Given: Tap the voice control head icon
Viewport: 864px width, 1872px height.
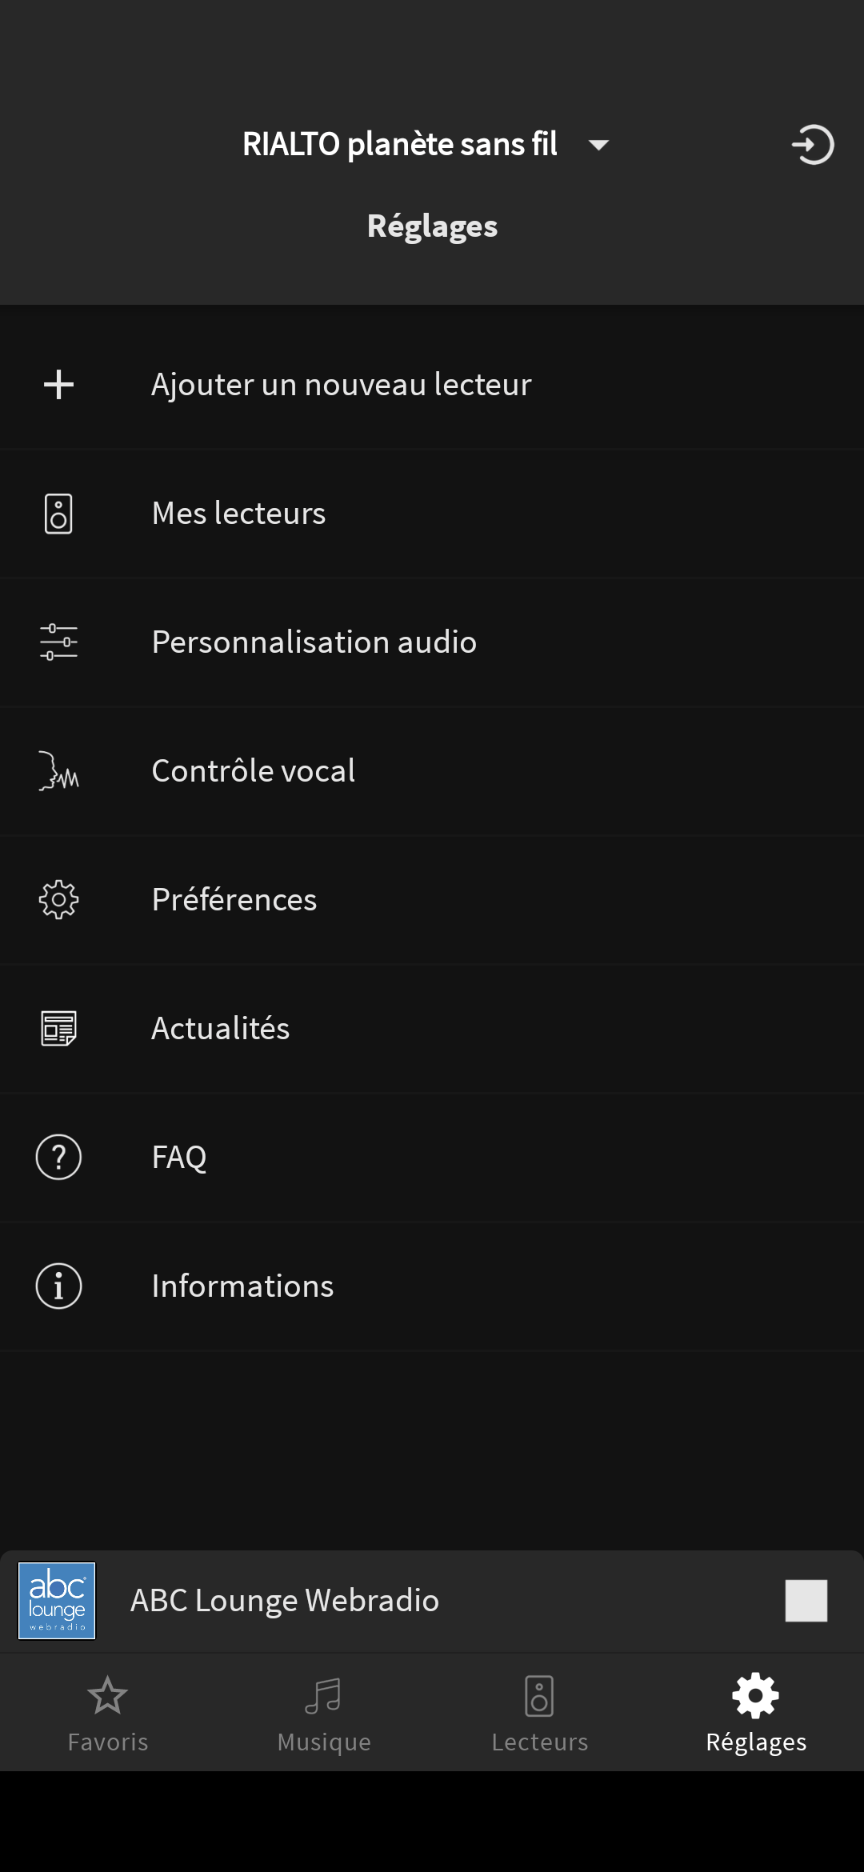Looking at the screenshot, I should (59, 771).
